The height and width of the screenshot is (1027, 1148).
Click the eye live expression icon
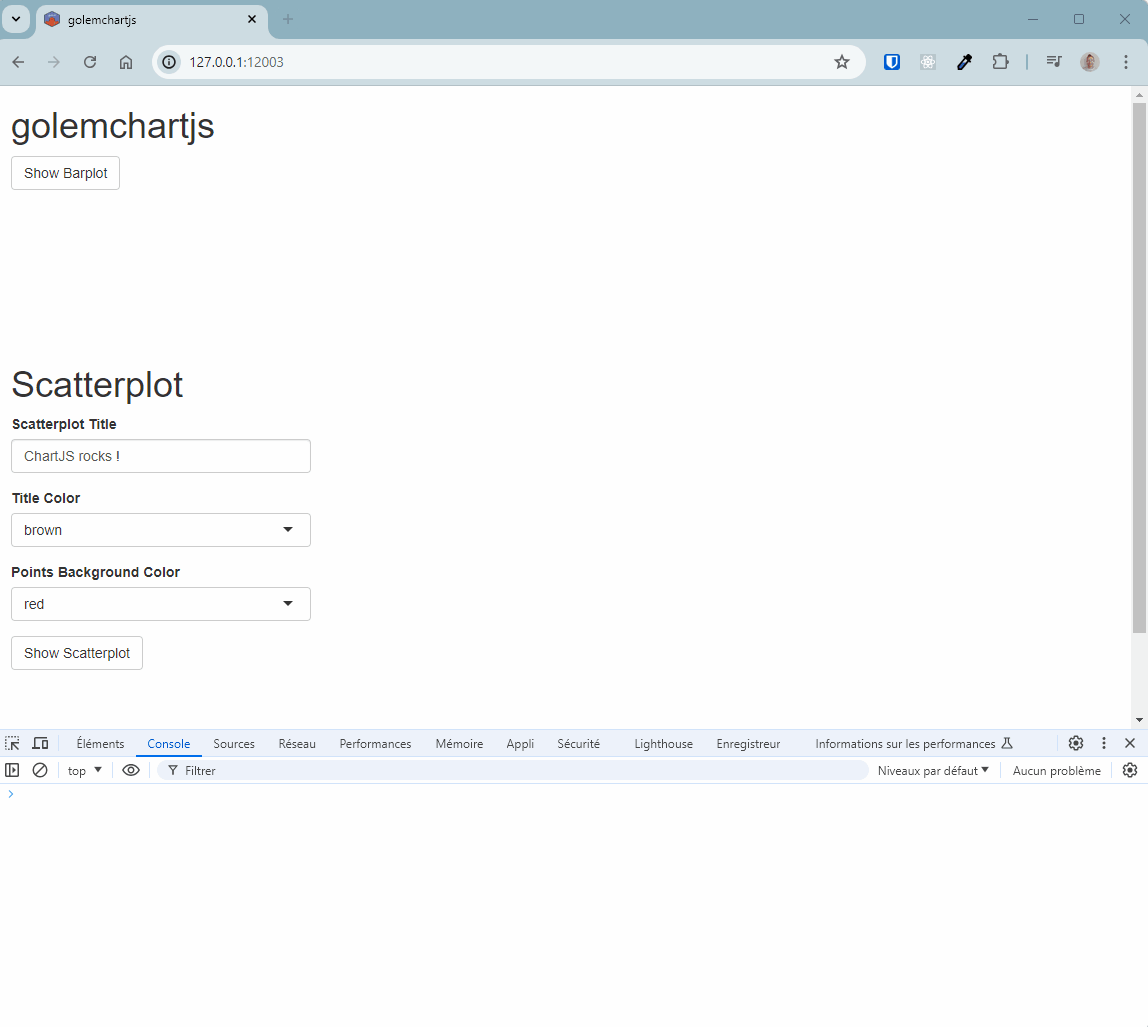click(131, 770)
